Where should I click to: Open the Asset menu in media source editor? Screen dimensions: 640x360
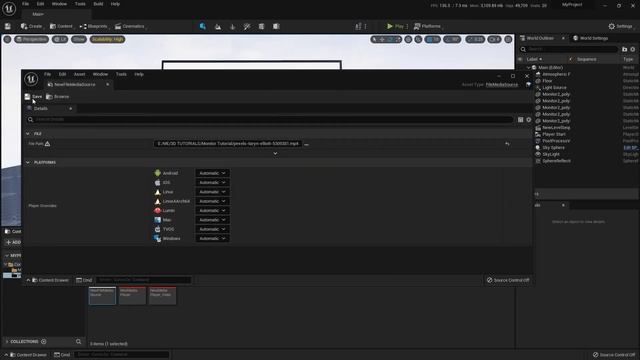pyautogui.click(x=80, y=74)
